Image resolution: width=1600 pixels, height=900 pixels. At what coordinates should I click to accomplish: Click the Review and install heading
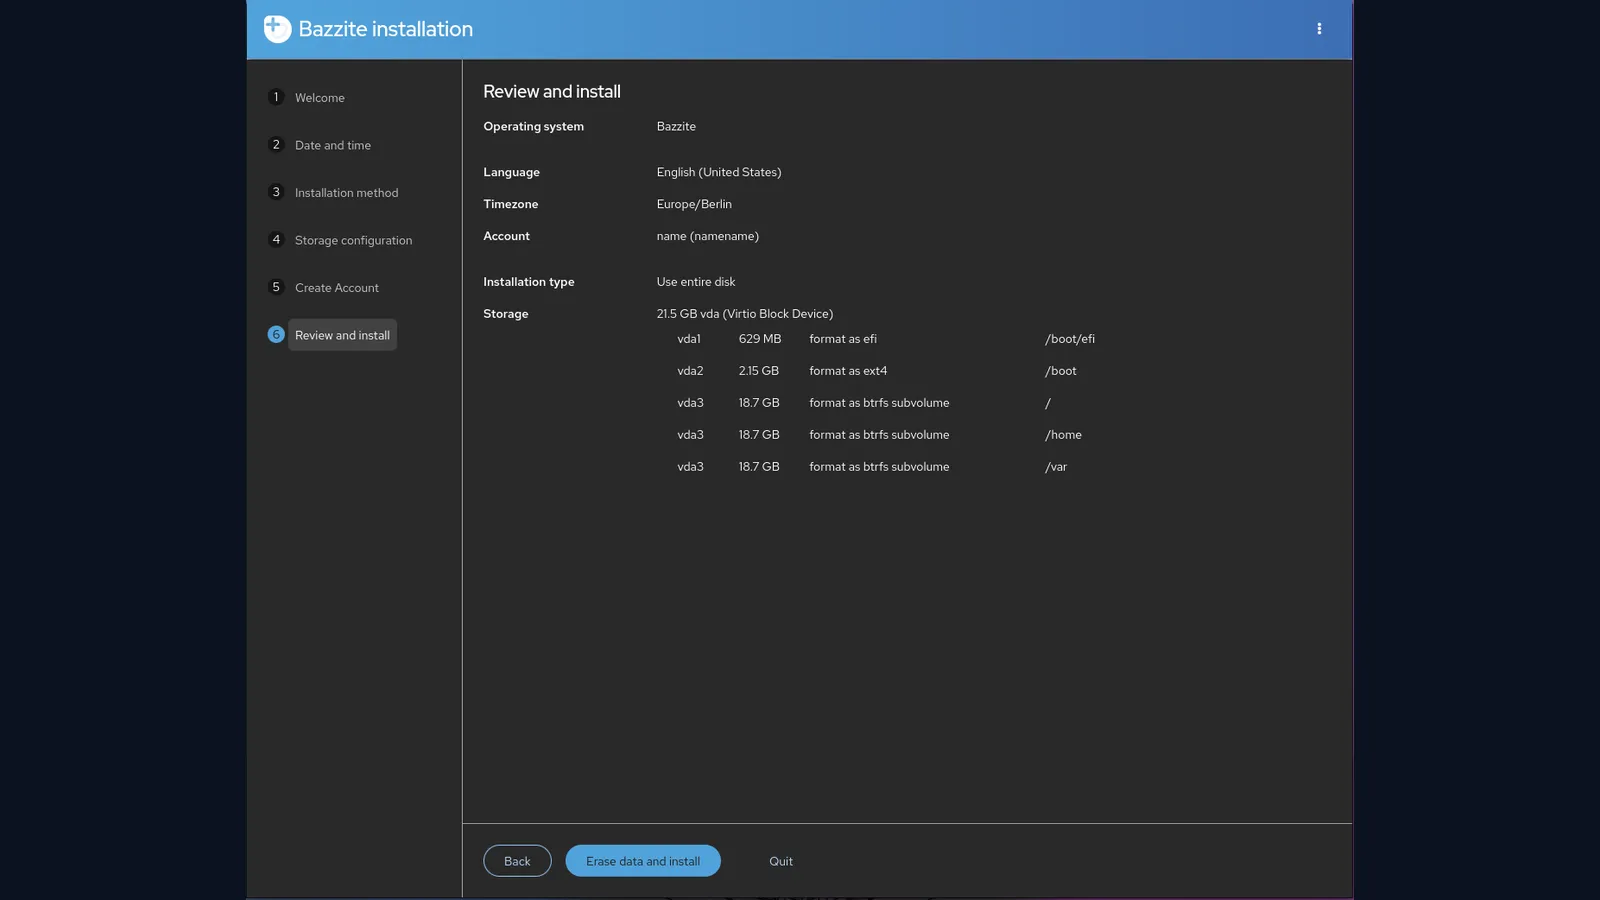pyautogui.click(x=552, y=92)
